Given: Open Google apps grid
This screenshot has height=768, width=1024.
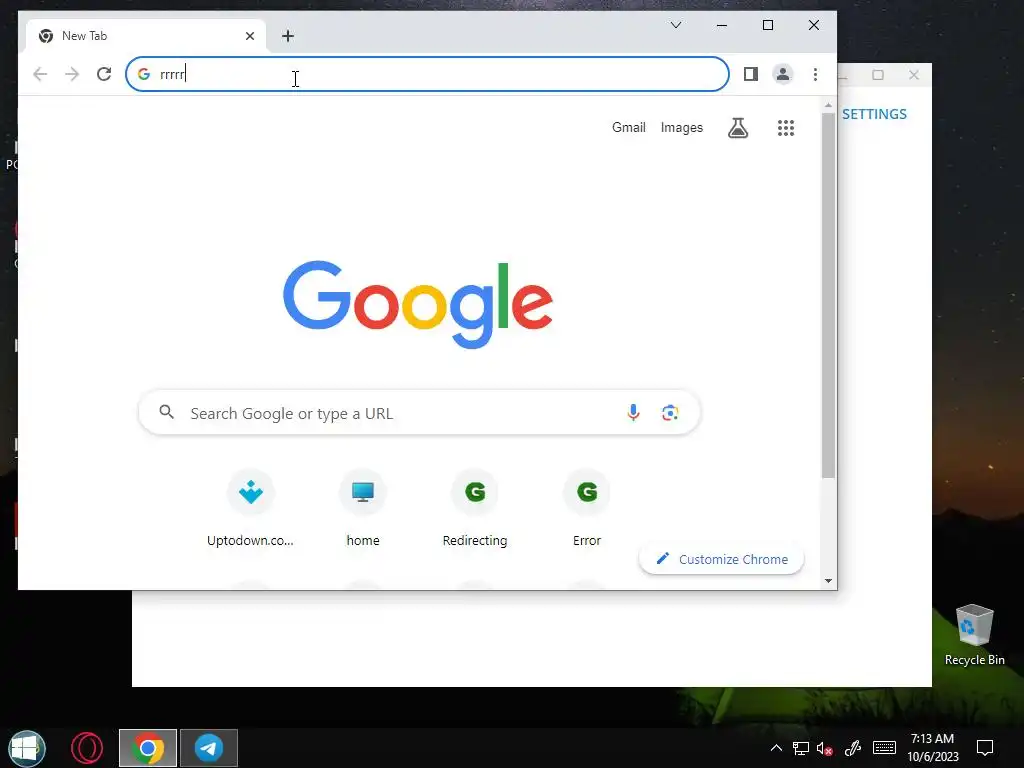Looking at the screenshot, I should tap(786, 128).
